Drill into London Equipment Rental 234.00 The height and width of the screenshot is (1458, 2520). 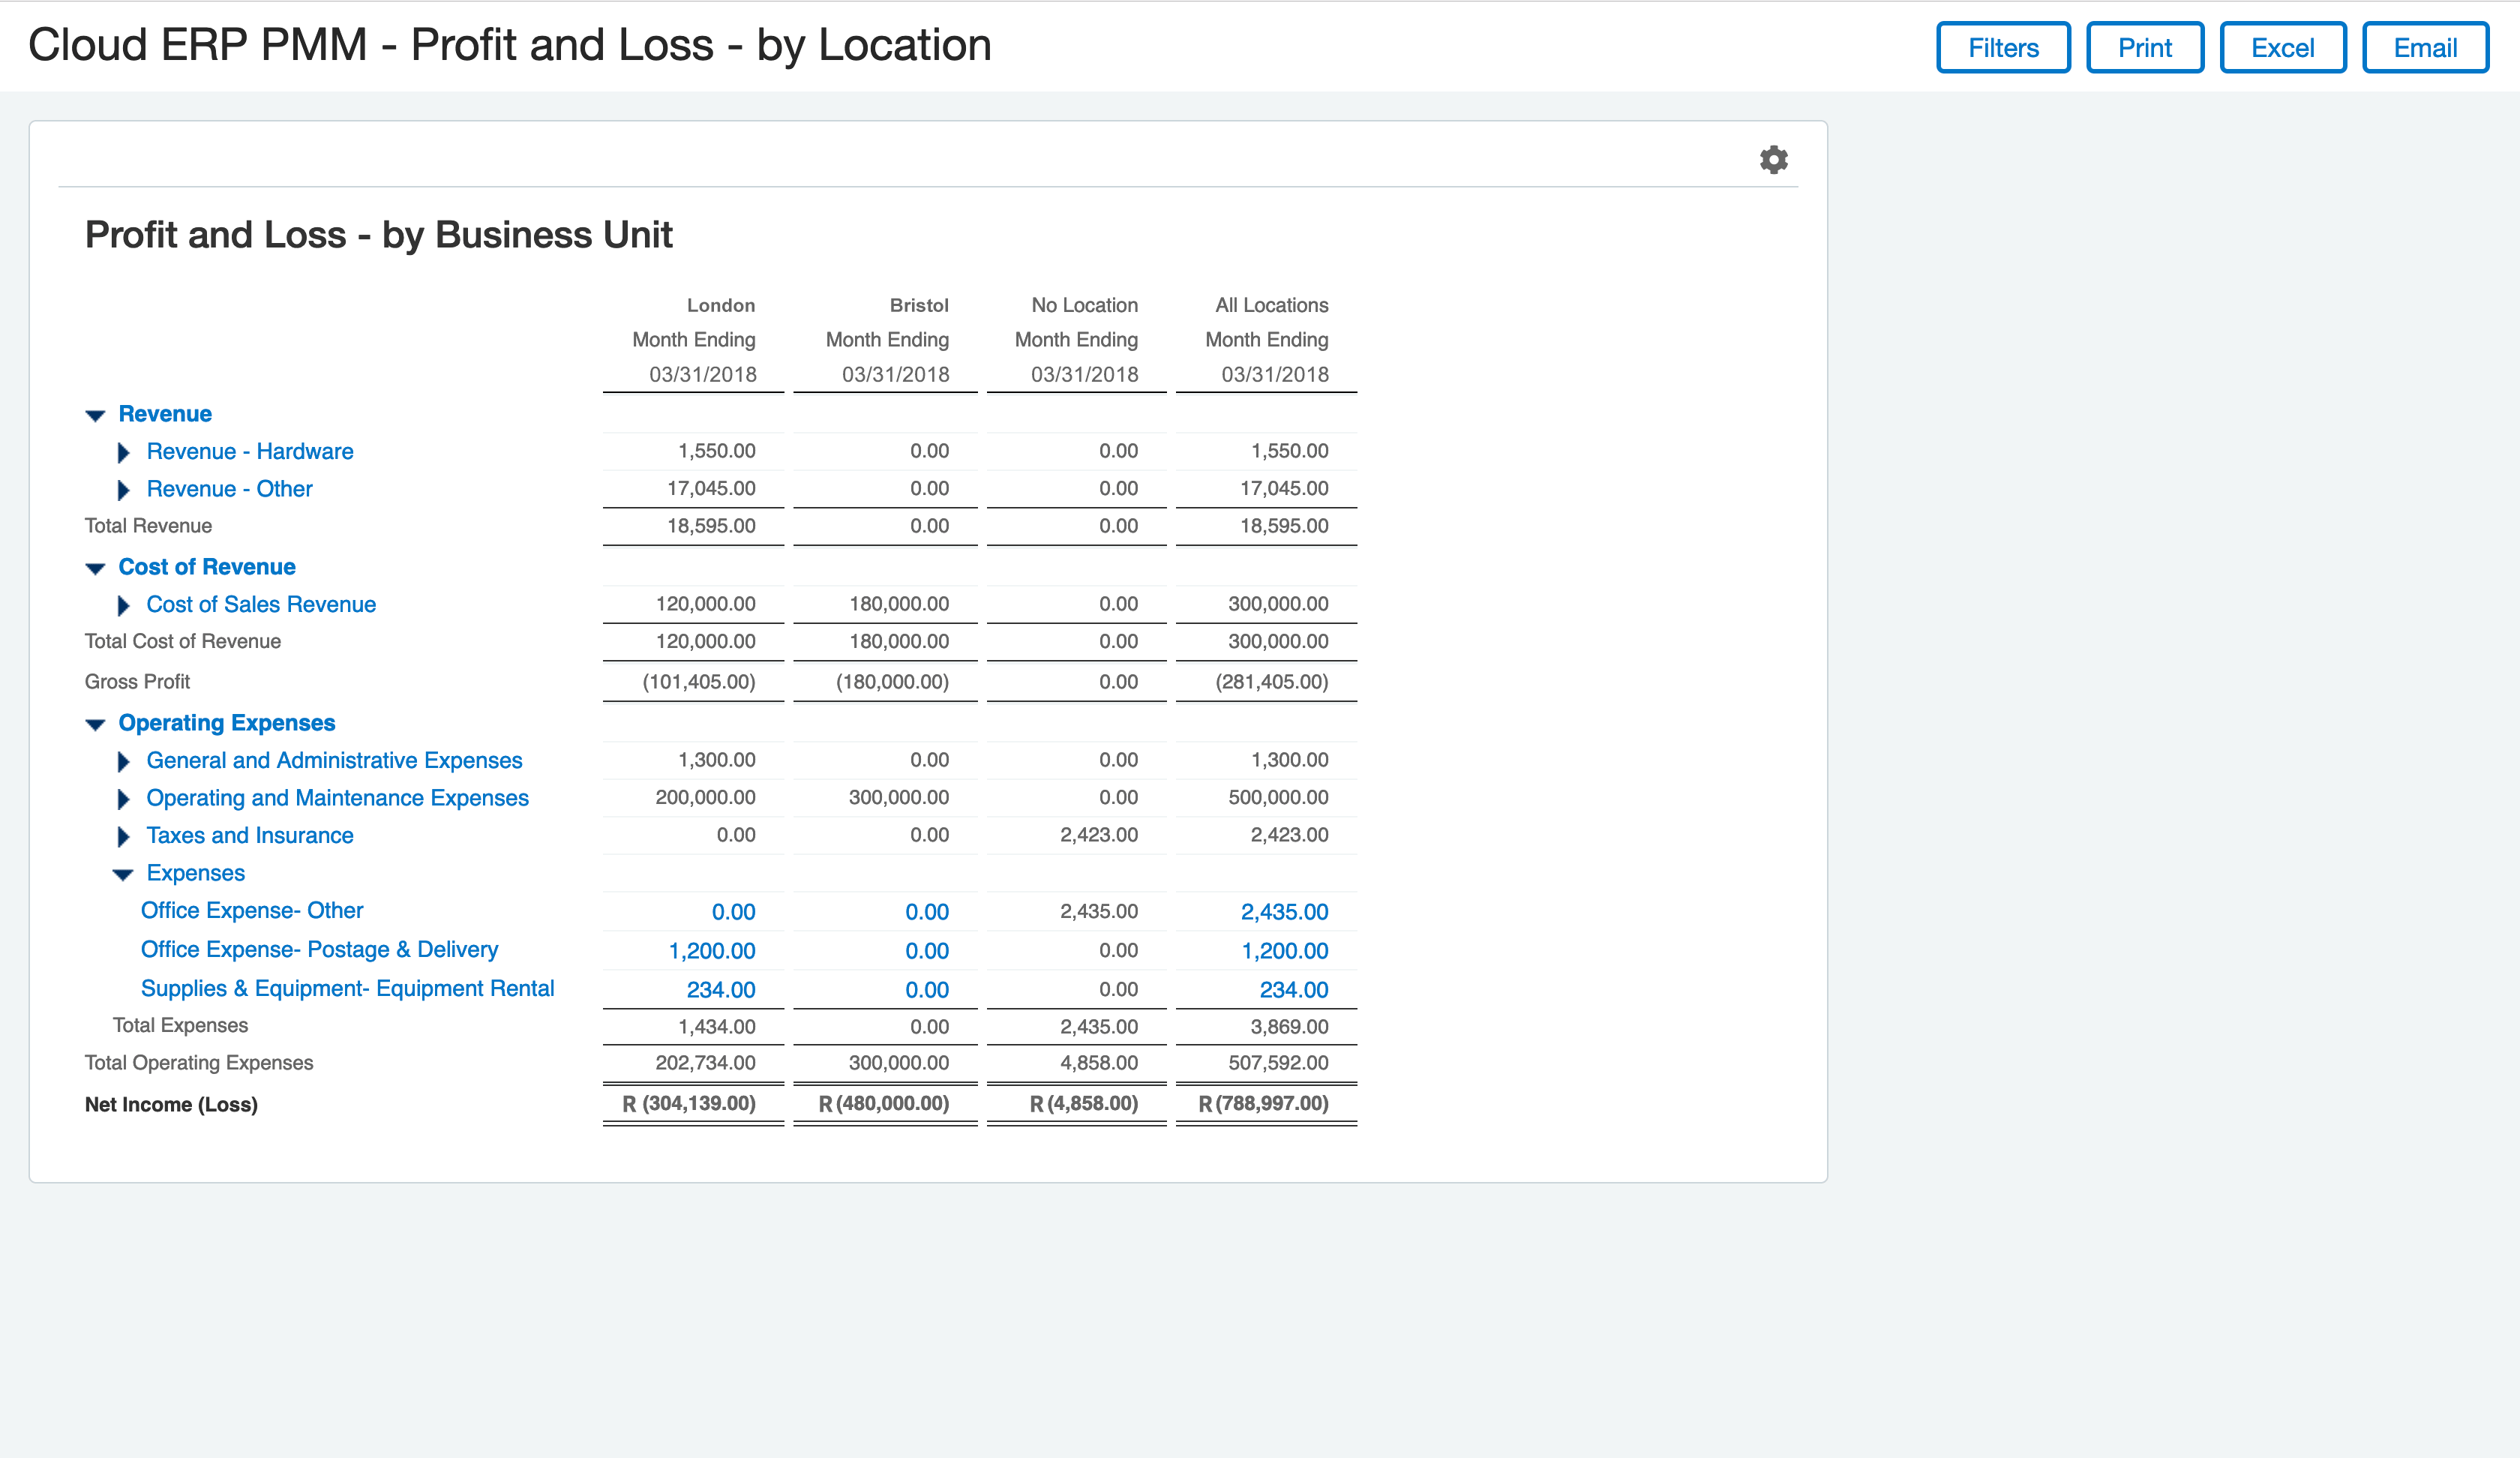[x=721, y=990]
